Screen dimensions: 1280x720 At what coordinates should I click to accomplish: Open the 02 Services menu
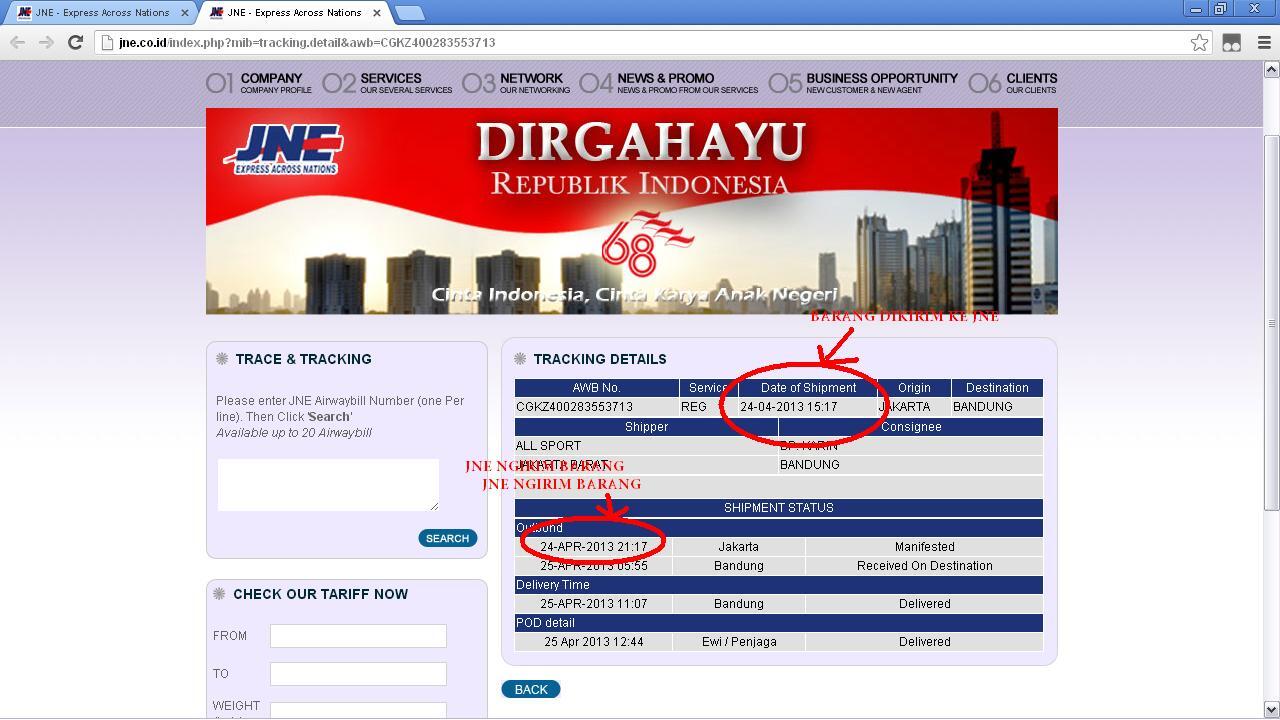tap(388, 83)
